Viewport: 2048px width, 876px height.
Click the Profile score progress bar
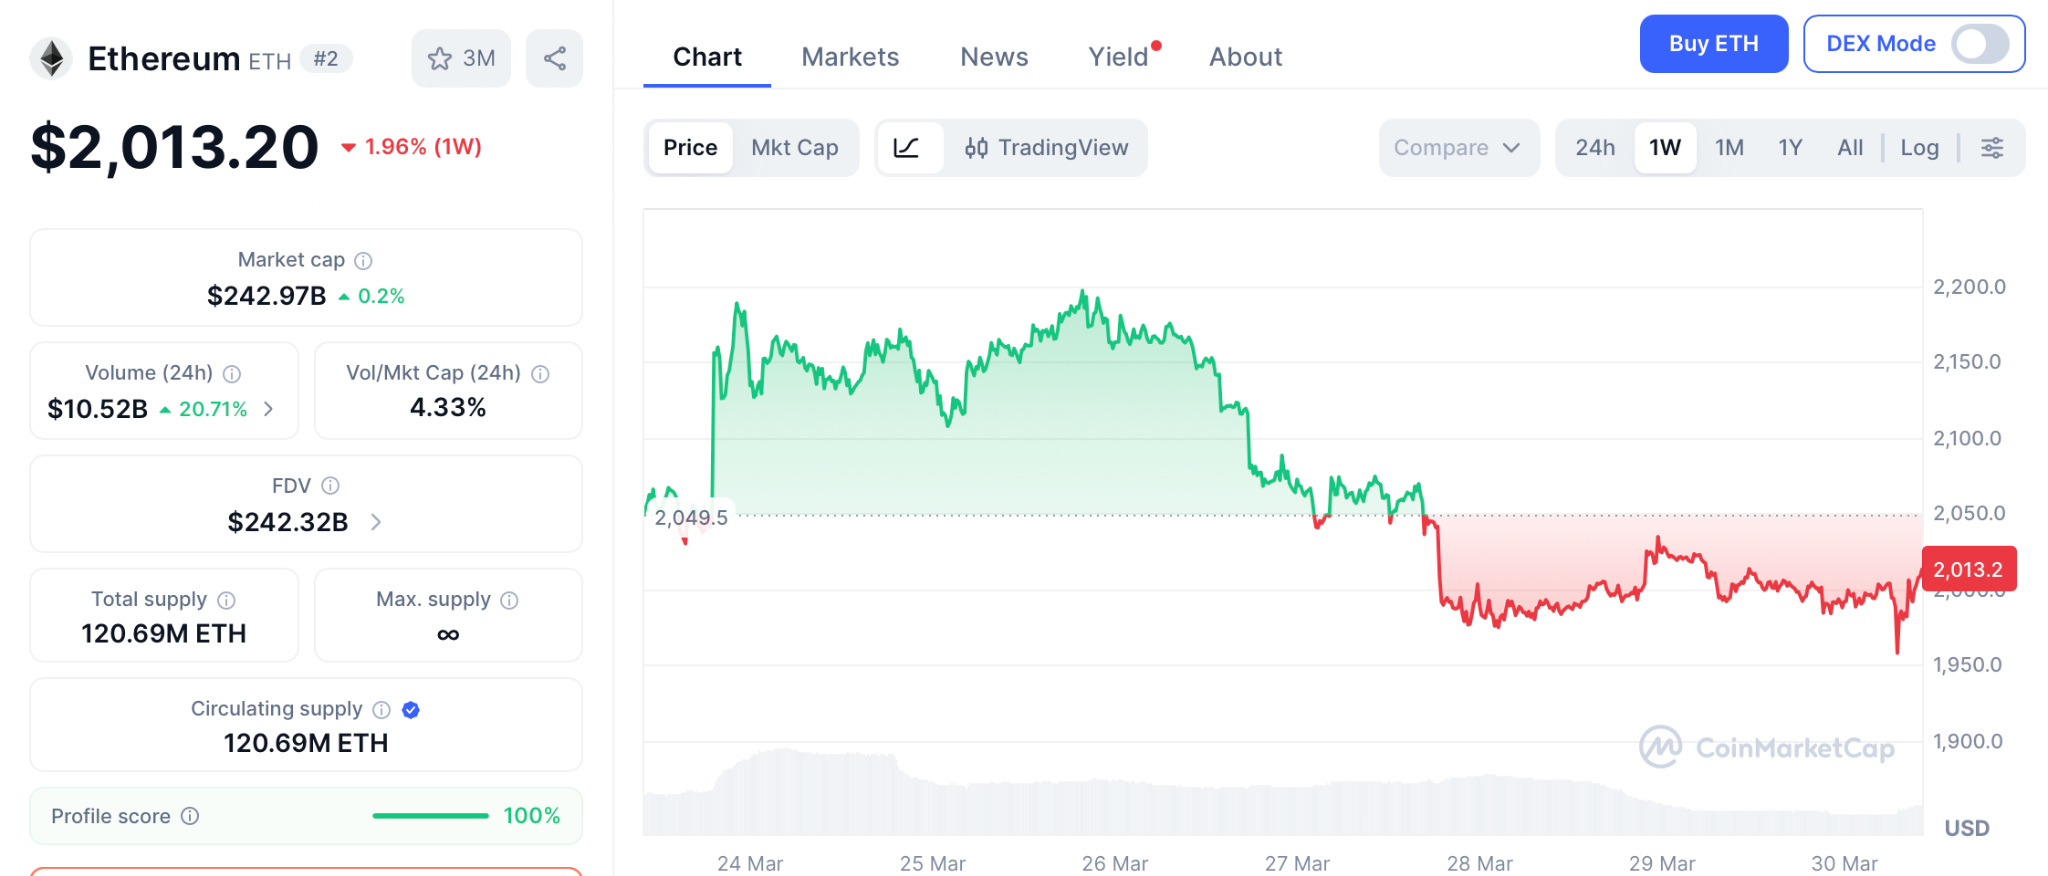click(430, 816)
